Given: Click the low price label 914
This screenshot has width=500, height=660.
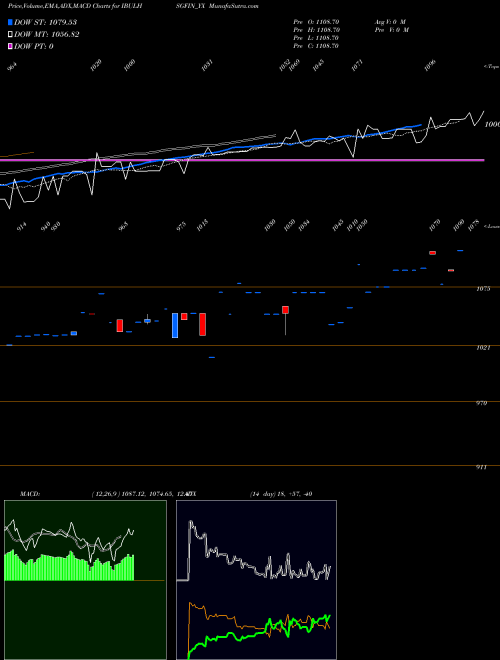Looking at the screenshot, I should click(21, 226).
